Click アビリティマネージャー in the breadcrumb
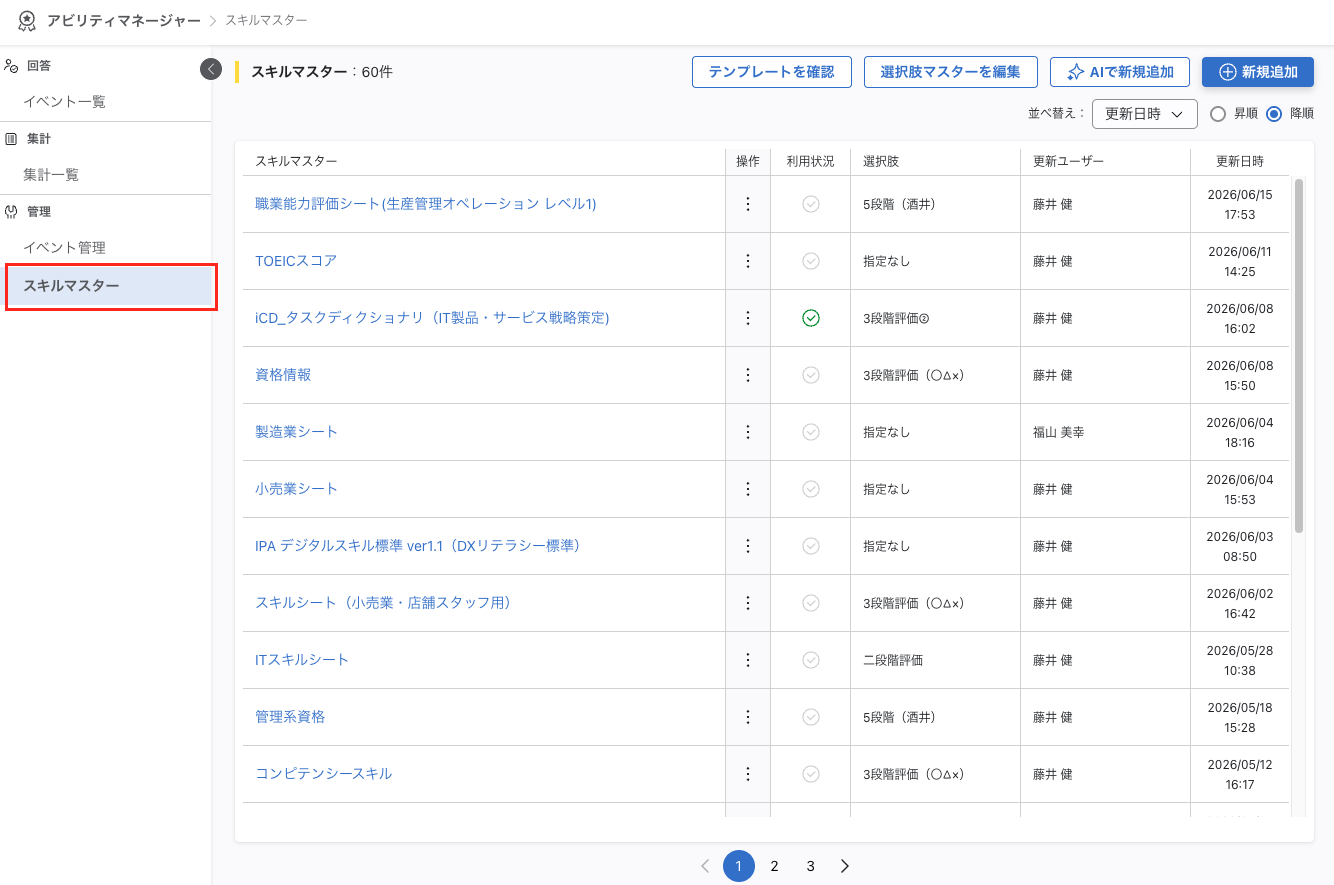Viewport: 1334px width, 885px height. (x=124, y=20)
